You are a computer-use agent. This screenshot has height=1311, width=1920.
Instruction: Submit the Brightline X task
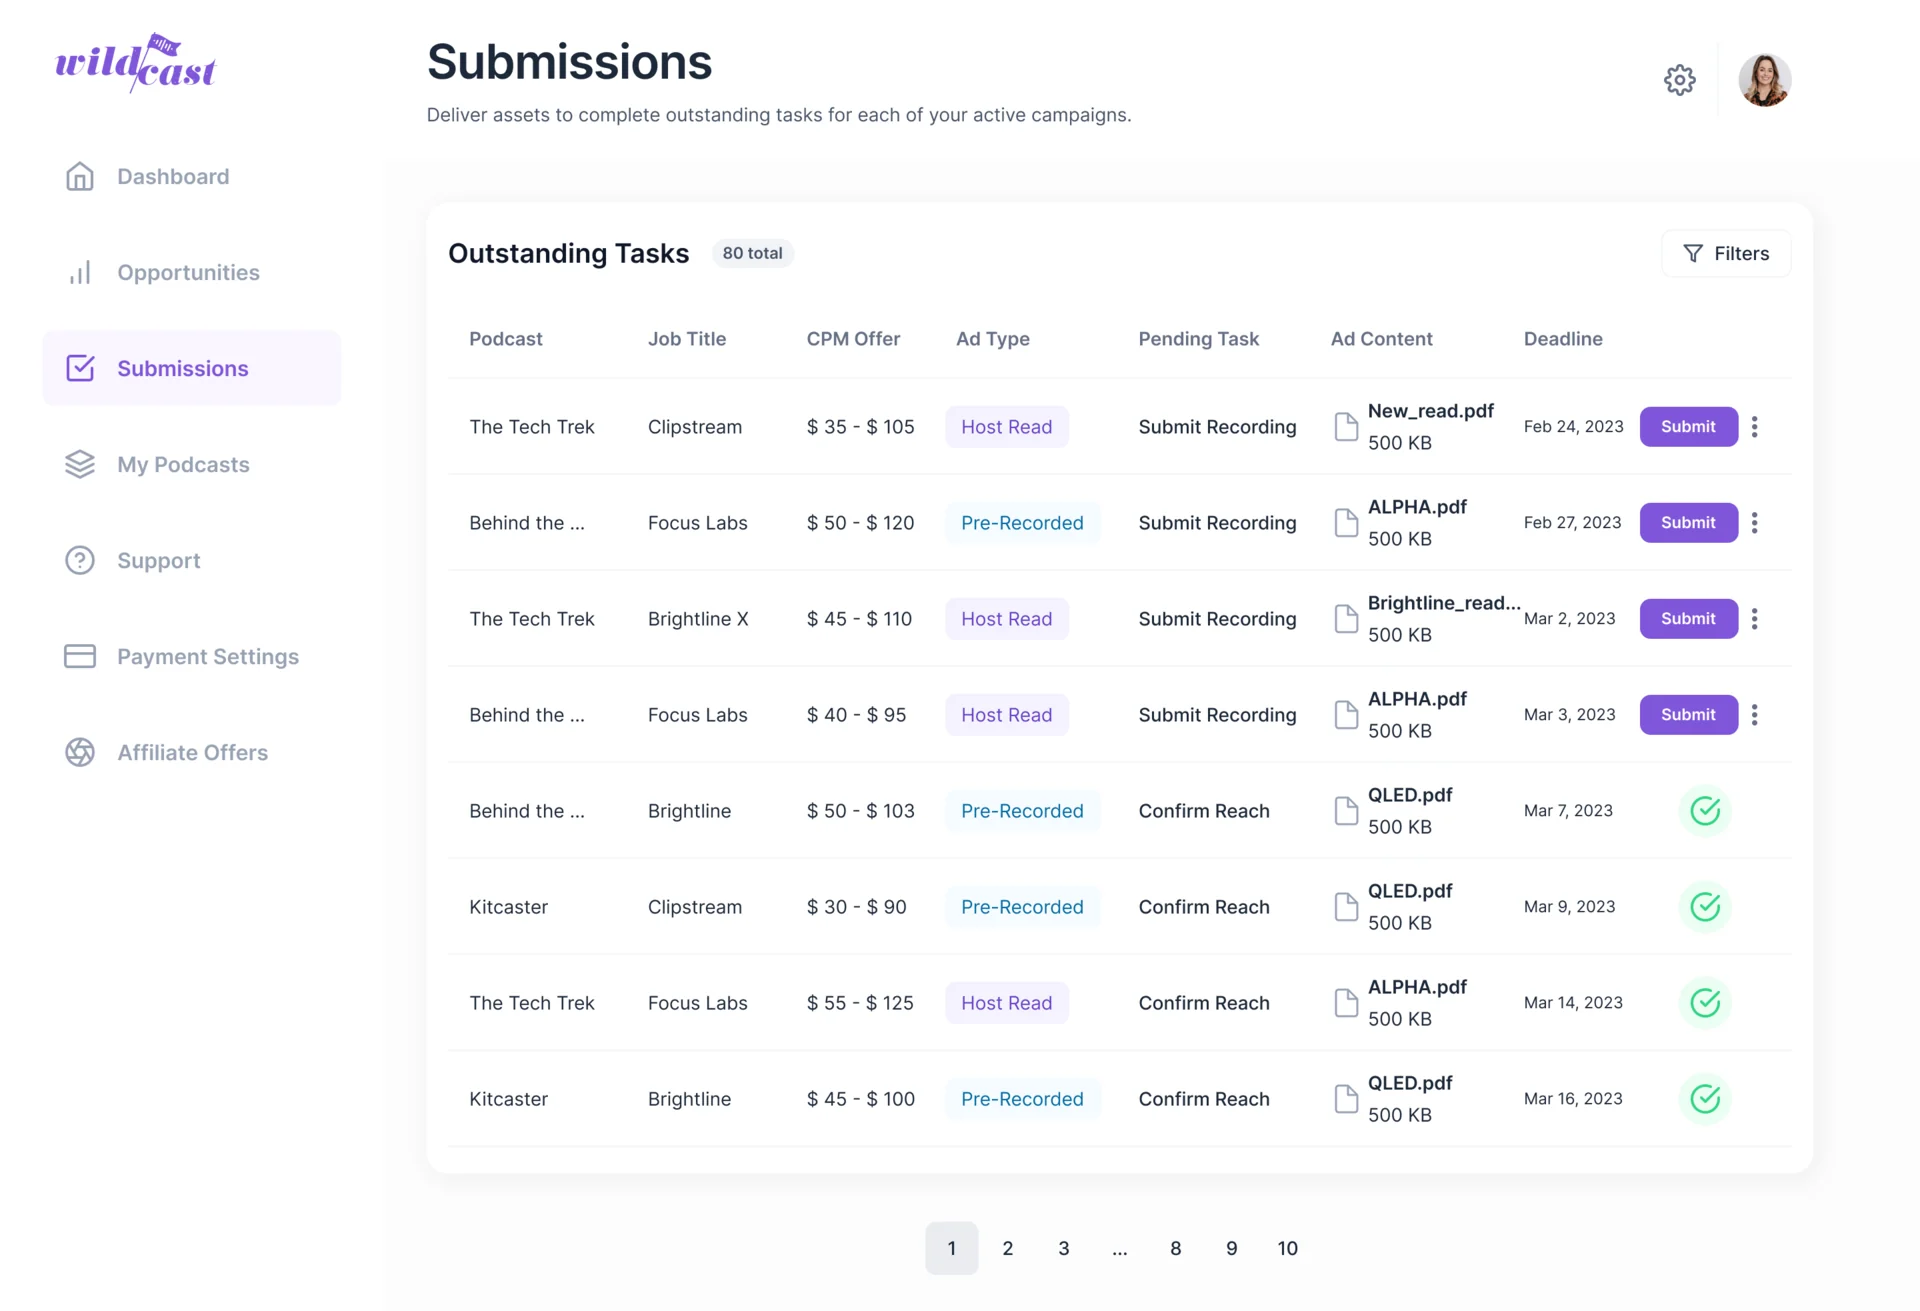(x=1688, y=619)
